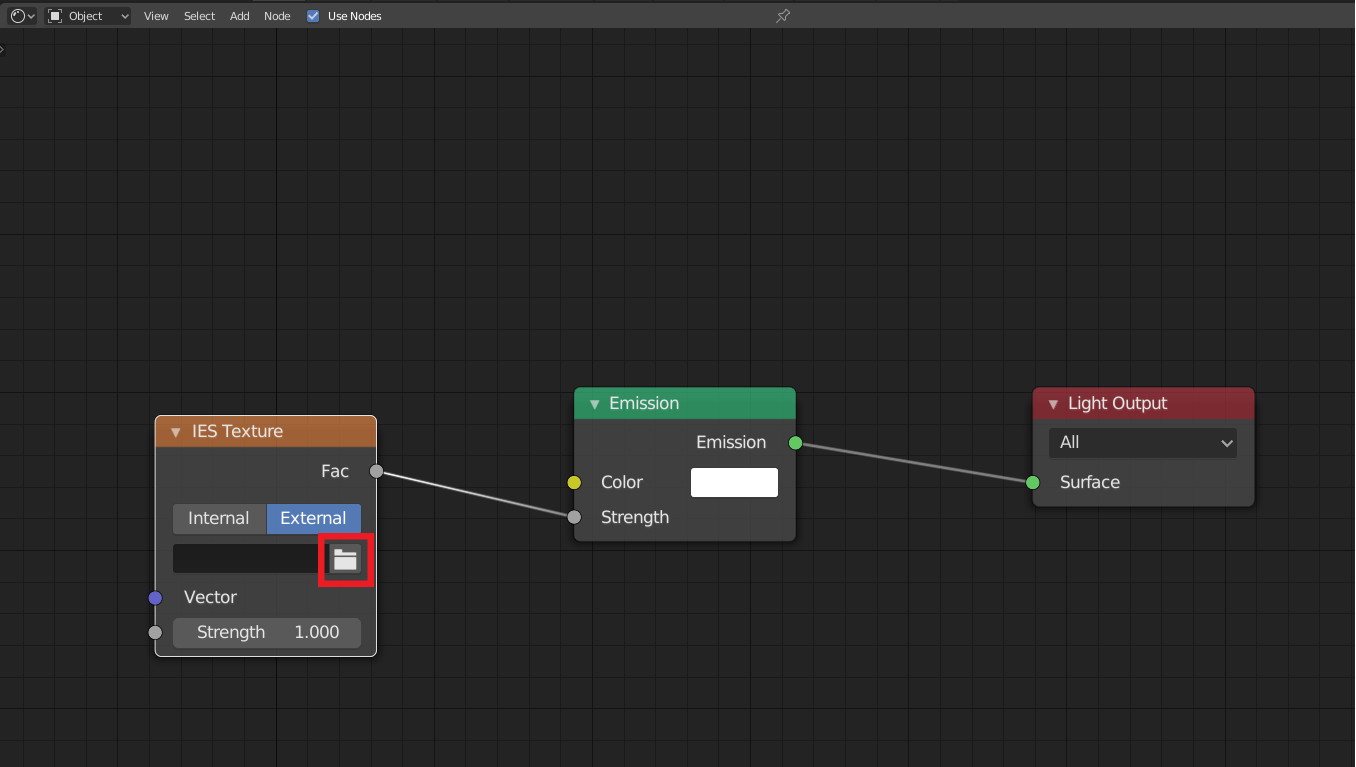
Task: Click the yellow Color input socket on Emission
Action: point(573,482)
